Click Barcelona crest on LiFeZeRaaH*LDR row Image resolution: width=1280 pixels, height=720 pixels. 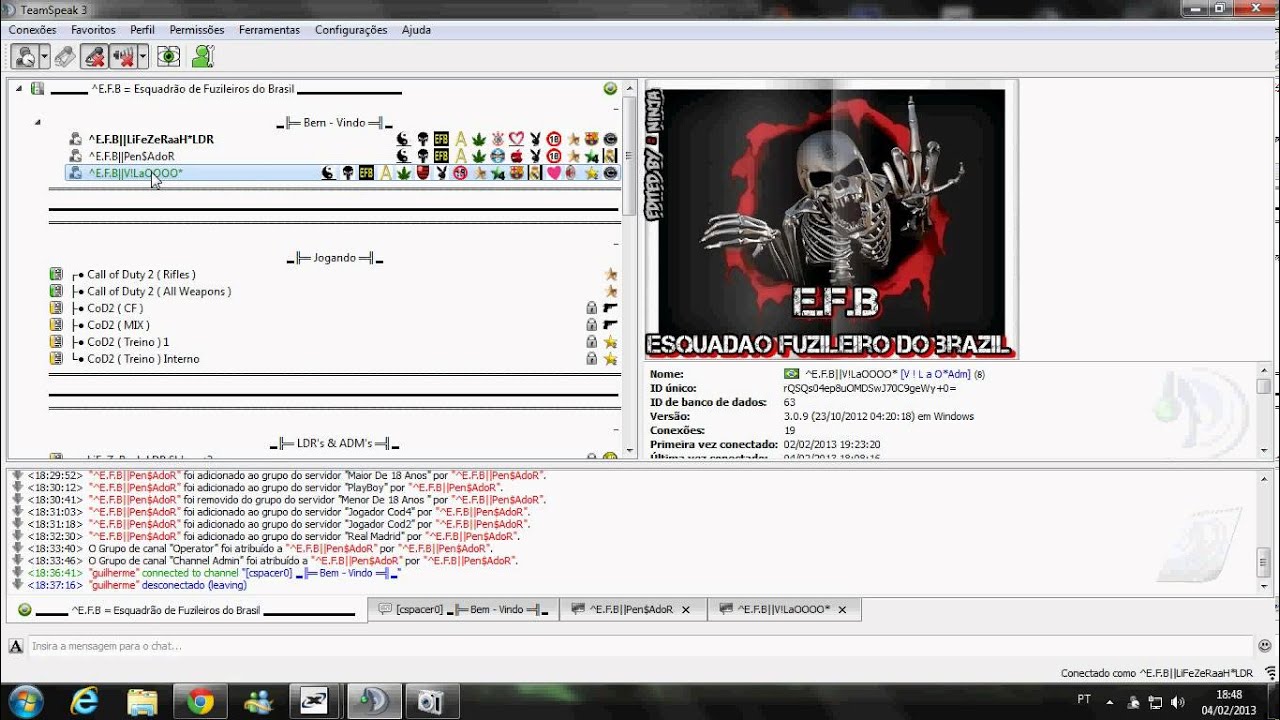(591, 139)
